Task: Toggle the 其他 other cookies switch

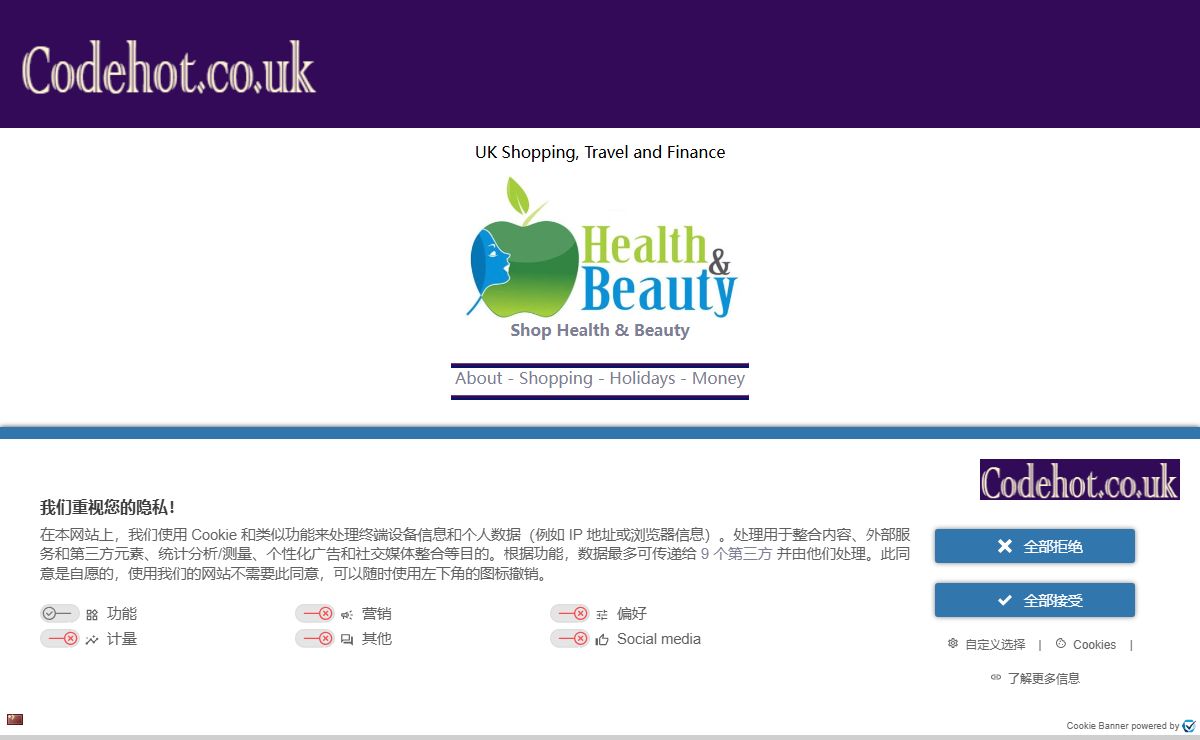Action: [x=314, y=638]
